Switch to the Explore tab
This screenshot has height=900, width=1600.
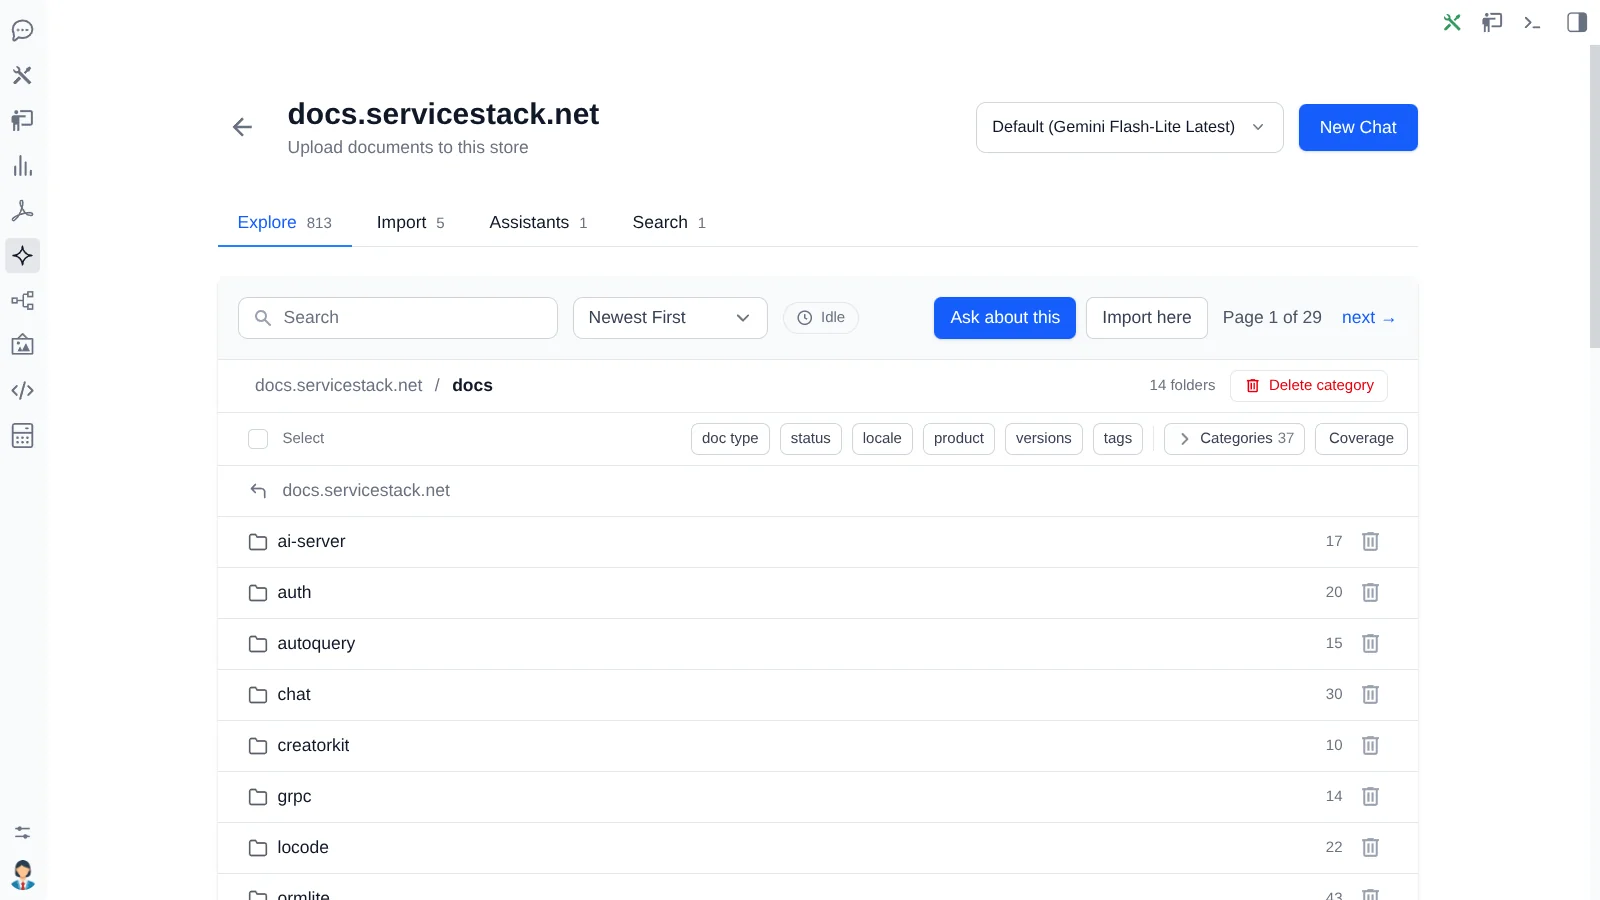tap(284, 222)
